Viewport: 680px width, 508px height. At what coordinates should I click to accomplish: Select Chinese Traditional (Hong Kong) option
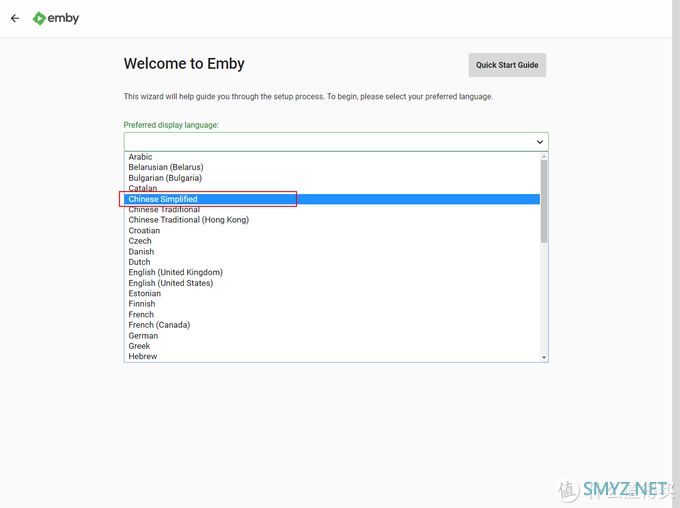[x=332, y=220]
